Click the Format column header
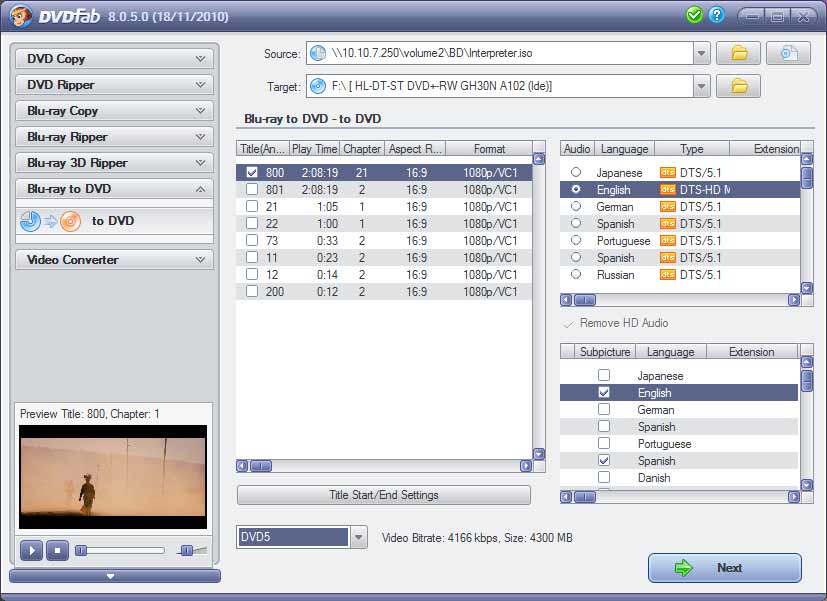Viewport: 827px width, 601px height. [489, 149]
